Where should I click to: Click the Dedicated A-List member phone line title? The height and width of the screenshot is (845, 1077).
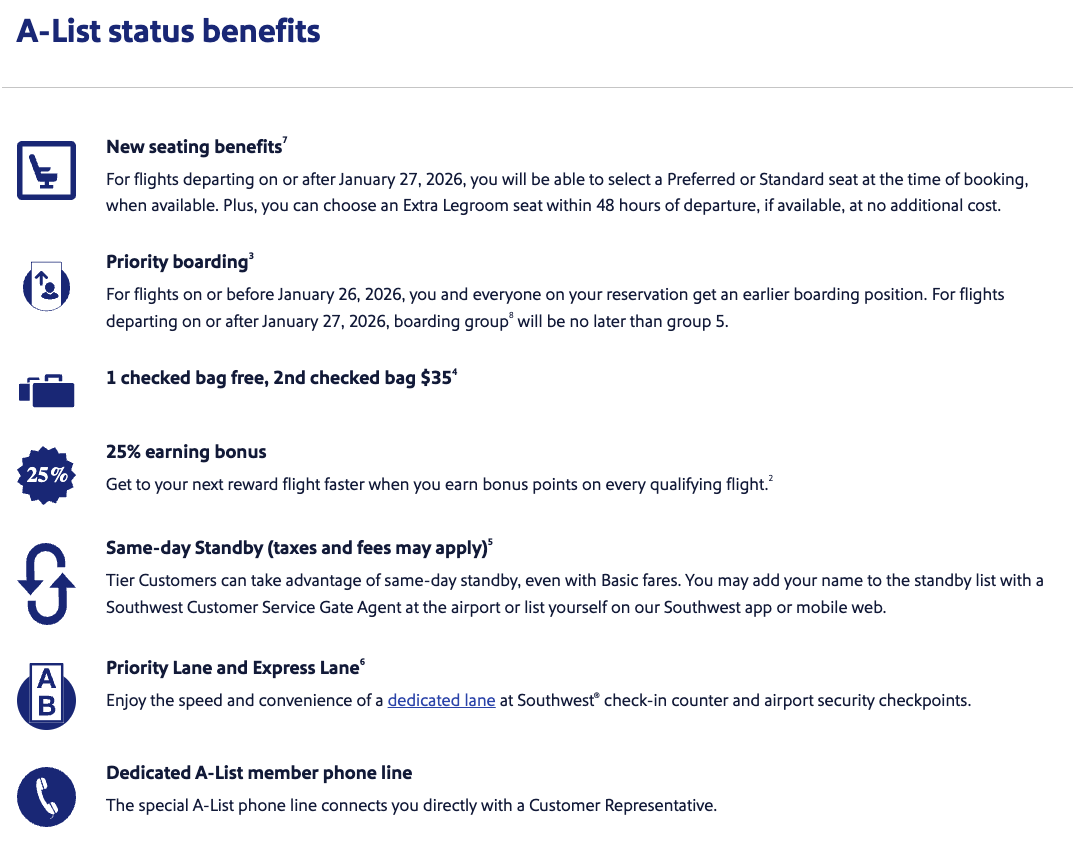click(x=259, y=773)
